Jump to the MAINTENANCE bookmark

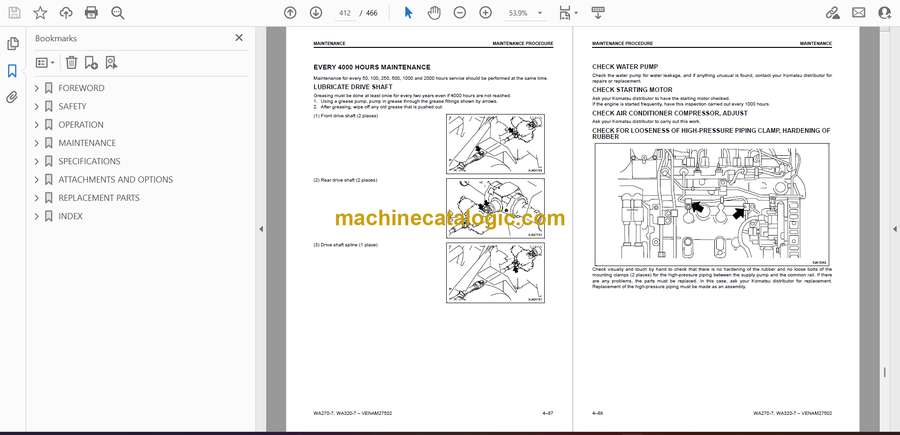[87, 143]
